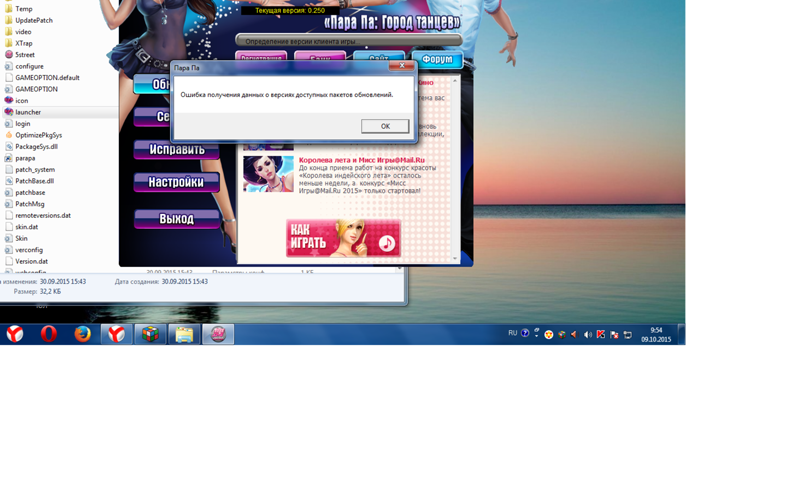Select the OptimizePkgSys application icon
The image size is (800, 501).
[9, 135]
